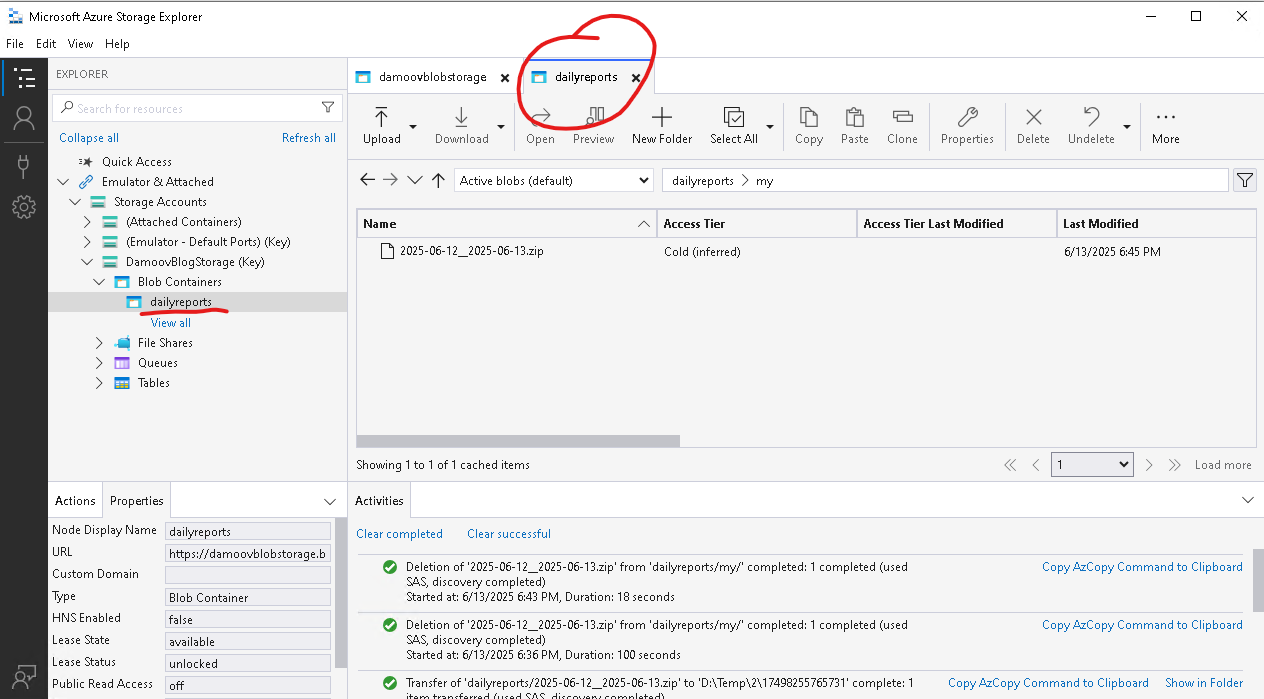Click Show in Folder link

click(1204, 683)
